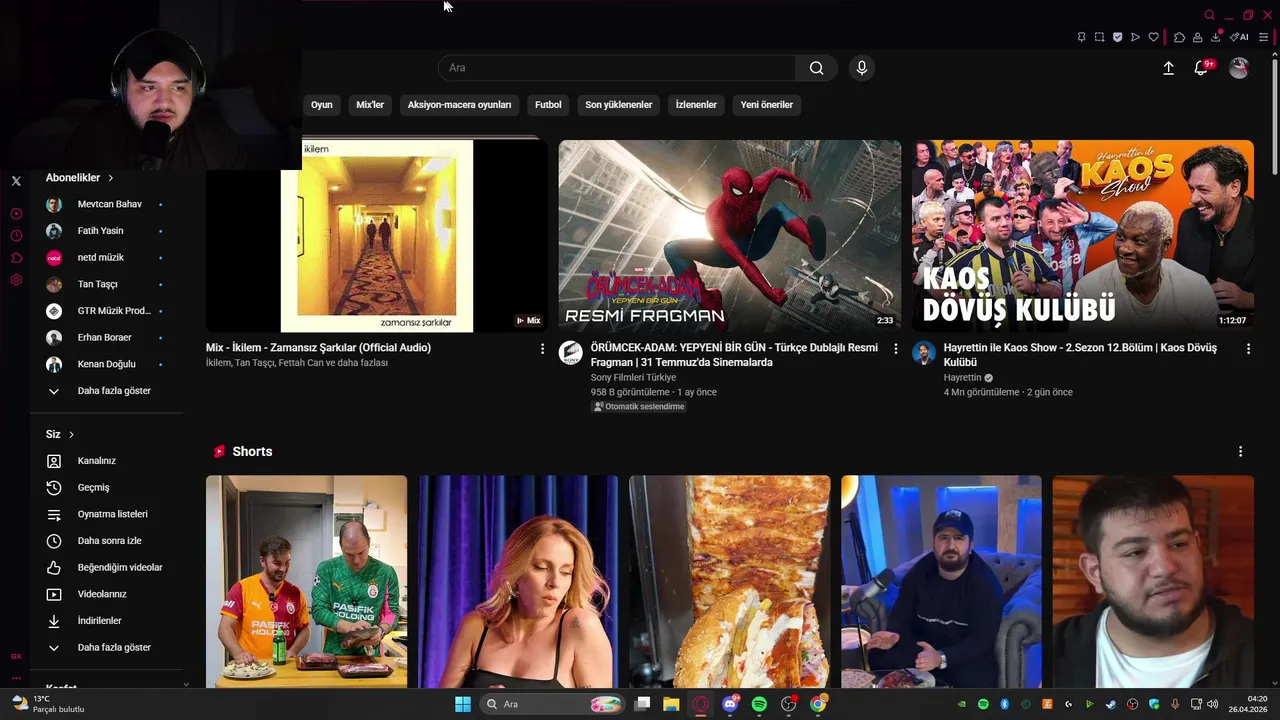Open options menu for Örümcek-Adam trailer
The image size is (1280, 720).
click(x=895, y=349)
